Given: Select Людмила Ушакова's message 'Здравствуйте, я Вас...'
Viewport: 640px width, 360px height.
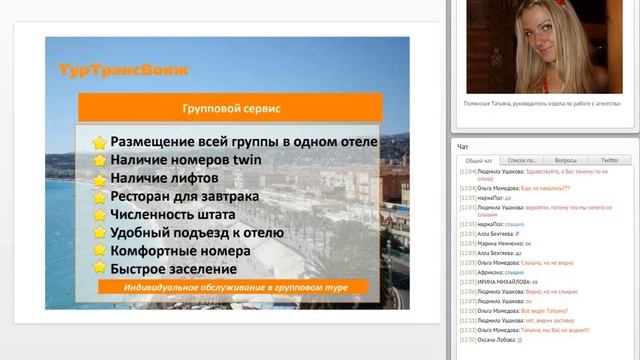Looking at the screenshot, I should click(534, 175).
